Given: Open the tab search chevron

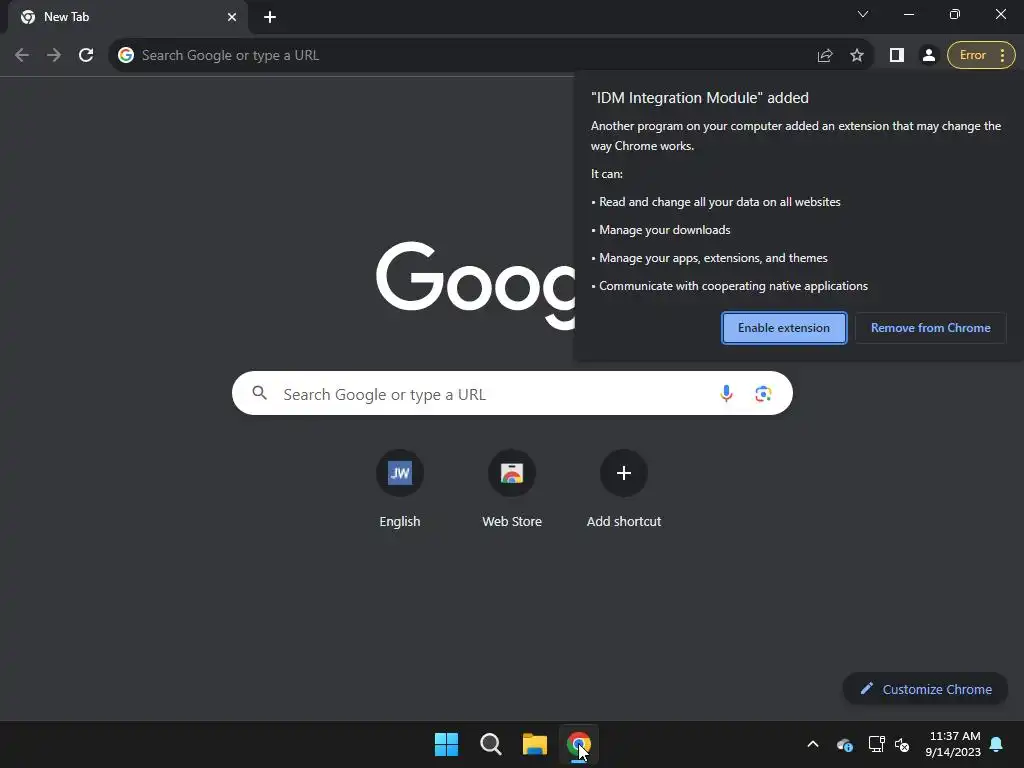Looking at the screenshot, I should pos(863,14).
